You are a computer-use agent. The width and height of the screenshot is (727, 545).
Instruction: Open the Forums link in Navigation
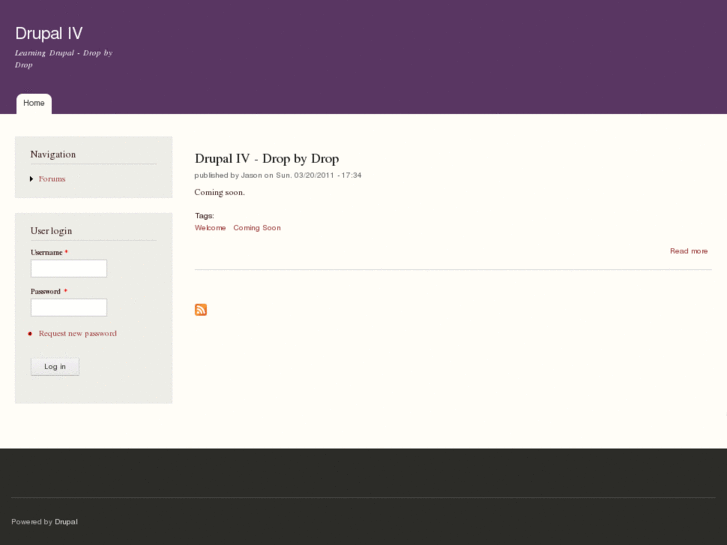52,179
